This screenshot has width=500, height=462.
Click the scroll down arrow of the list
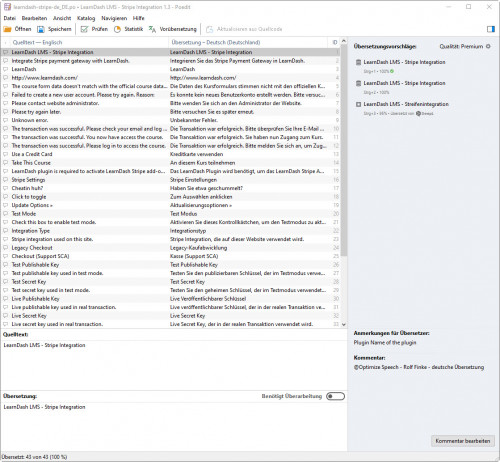[344, 324]
